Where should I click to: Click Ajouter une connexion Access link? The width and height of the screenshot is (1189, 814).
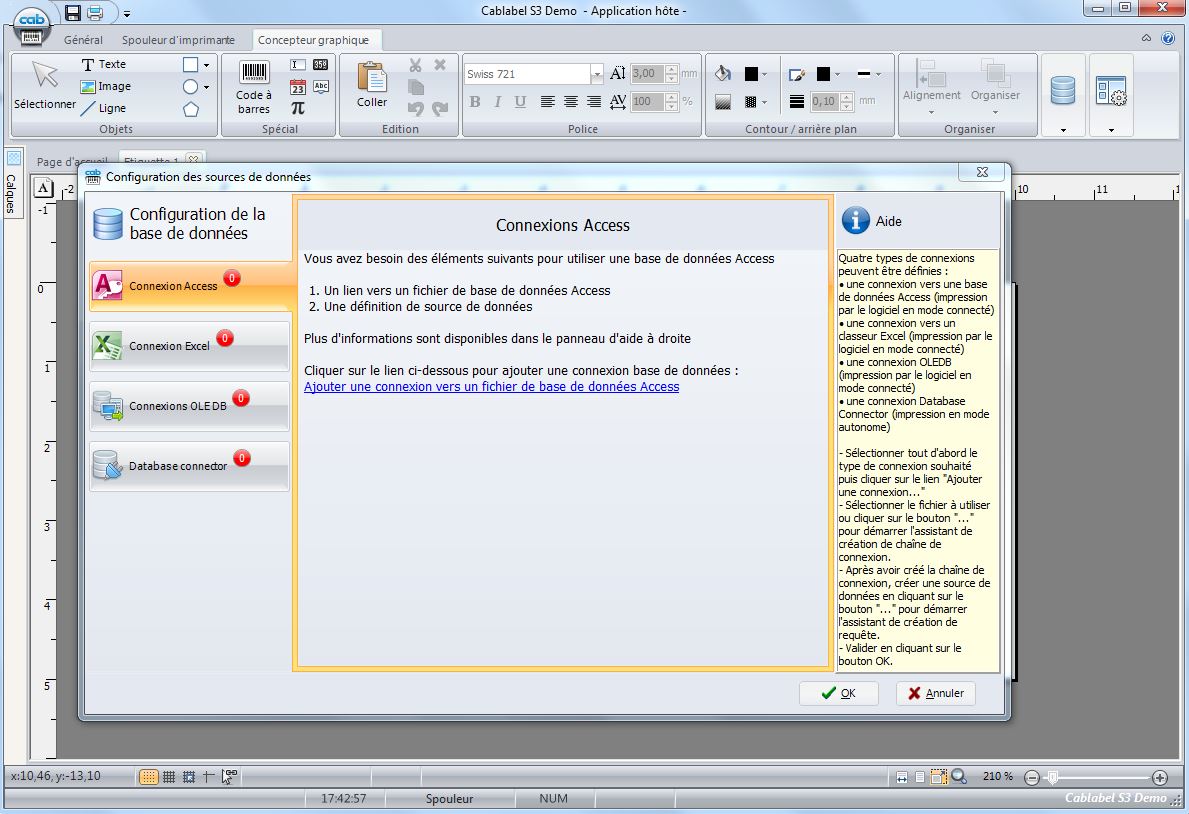click(x=491, y=386)
